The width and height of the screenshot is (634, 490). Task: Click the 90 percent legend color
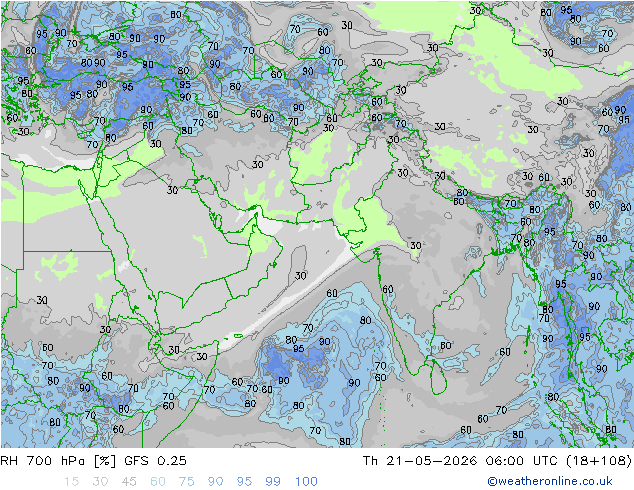216,482
